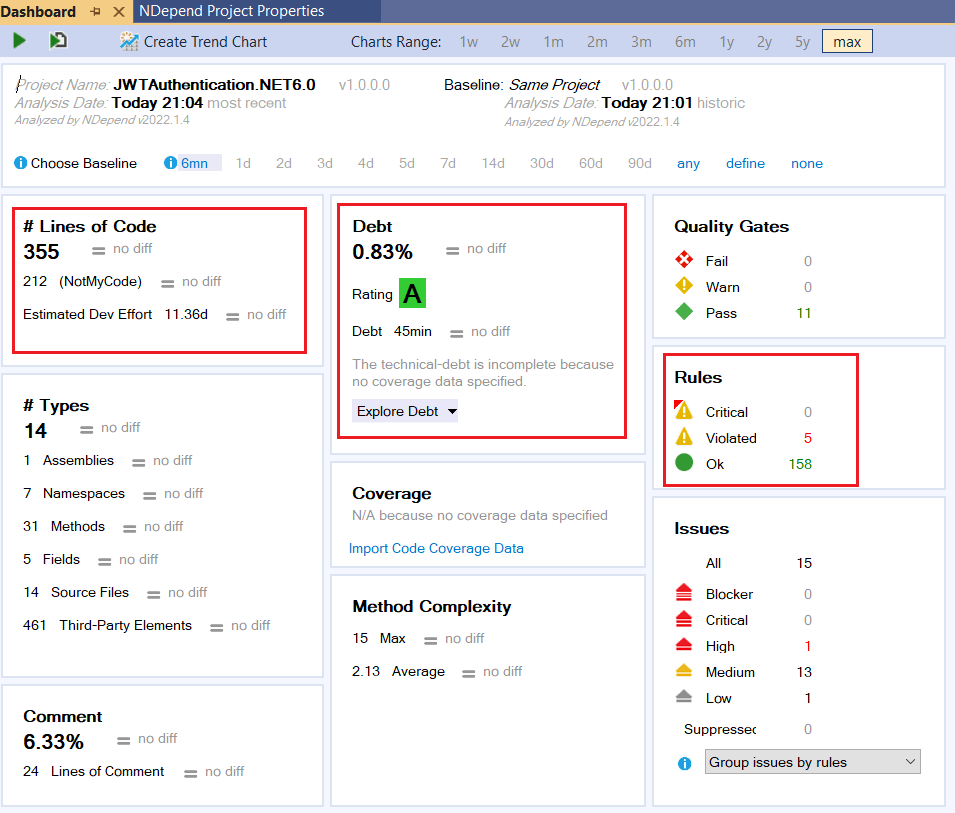
Task: Run analysis with the green play icon
Action: (19, 41)
